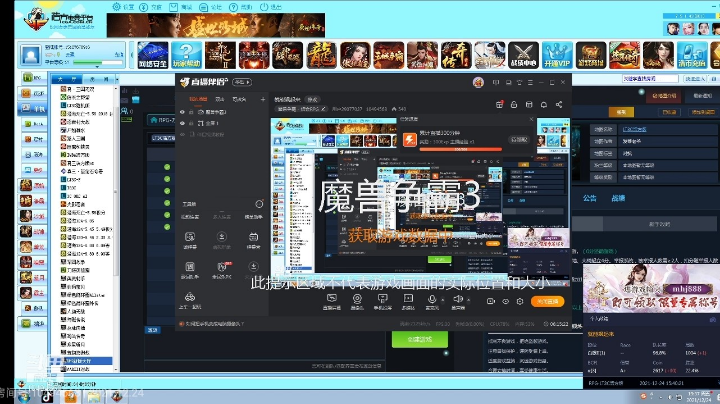The width and height of the screenshot is (720, 404).
Task: Open the gear settings icon in platform top menu
Action: 117,7
